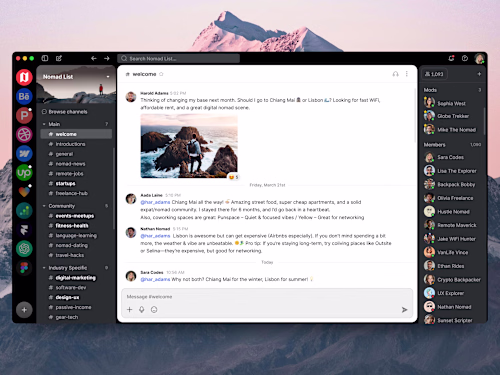This screenshot has height=375, width=500.
Task: Open the language-learning channel
Action: 76,235
